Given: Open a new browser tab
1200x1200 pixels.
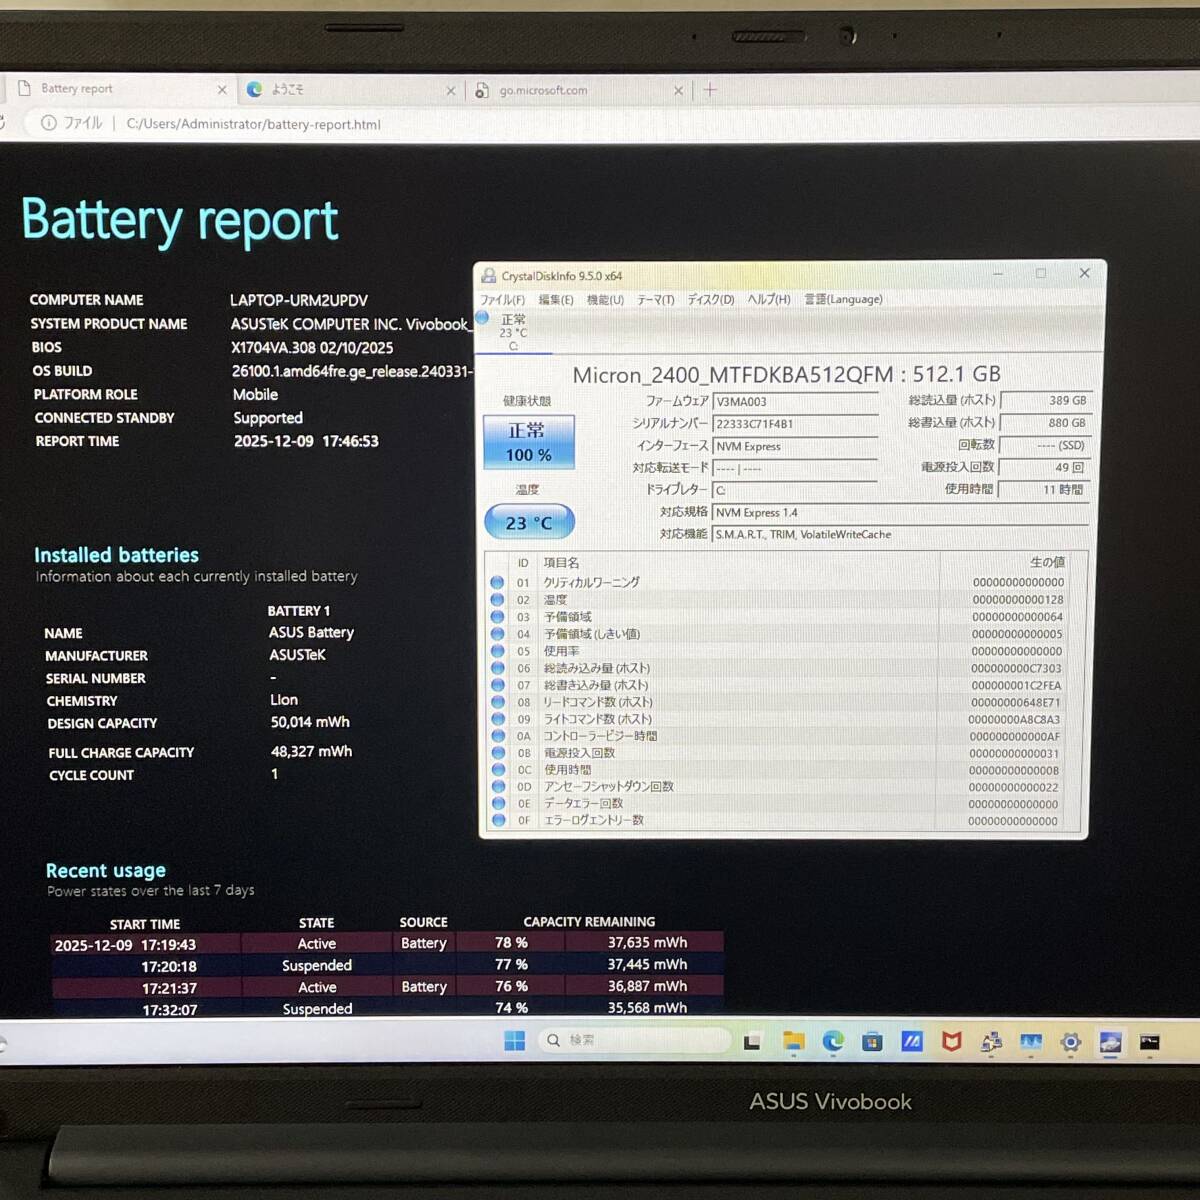Looking at the screenshot, I should 710,90.
